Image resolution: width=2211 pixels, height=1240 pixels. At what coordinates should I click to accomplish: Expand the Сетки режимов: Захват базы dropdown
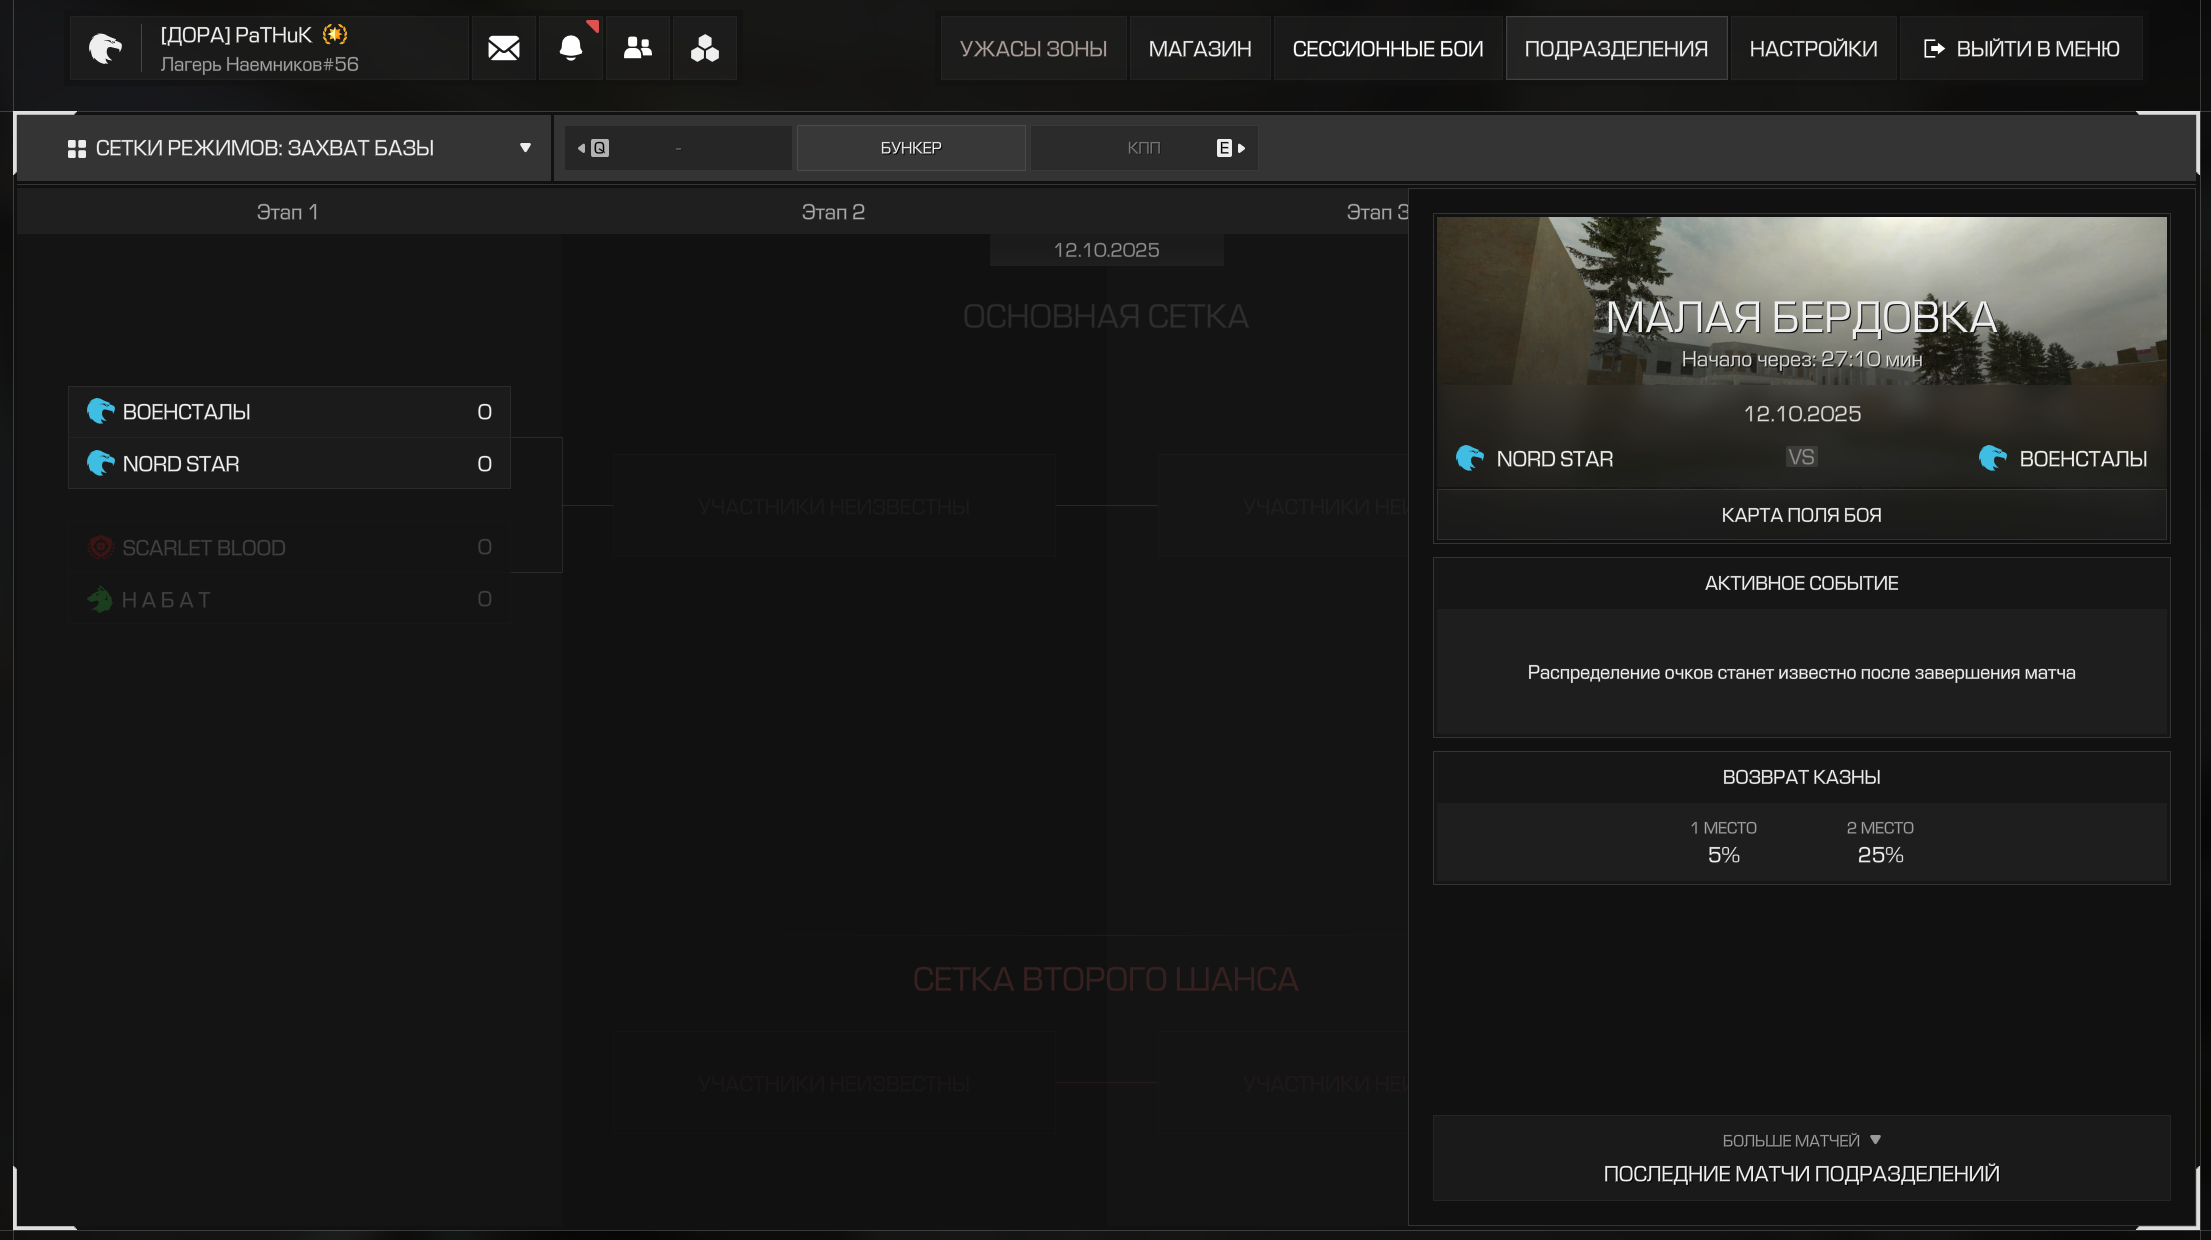coord(525,148)
